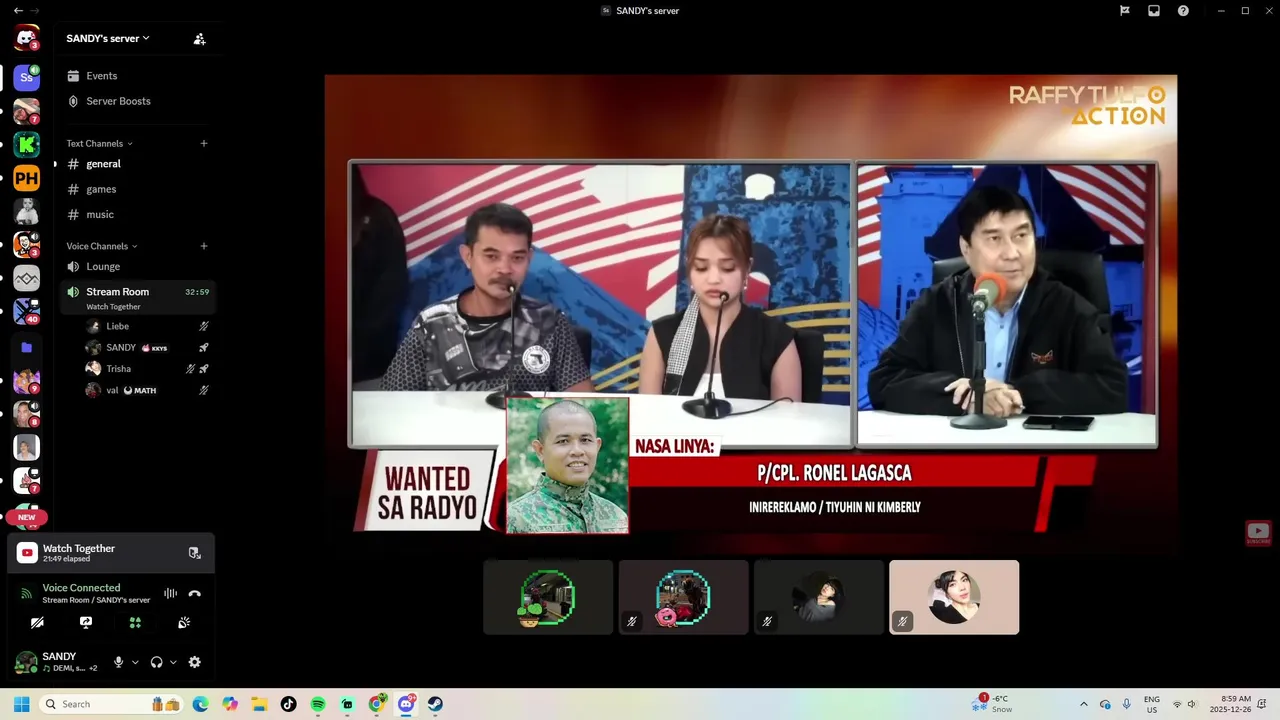Show hidden system tray icons
The image size is (1280, 720).
point(1083,704)
